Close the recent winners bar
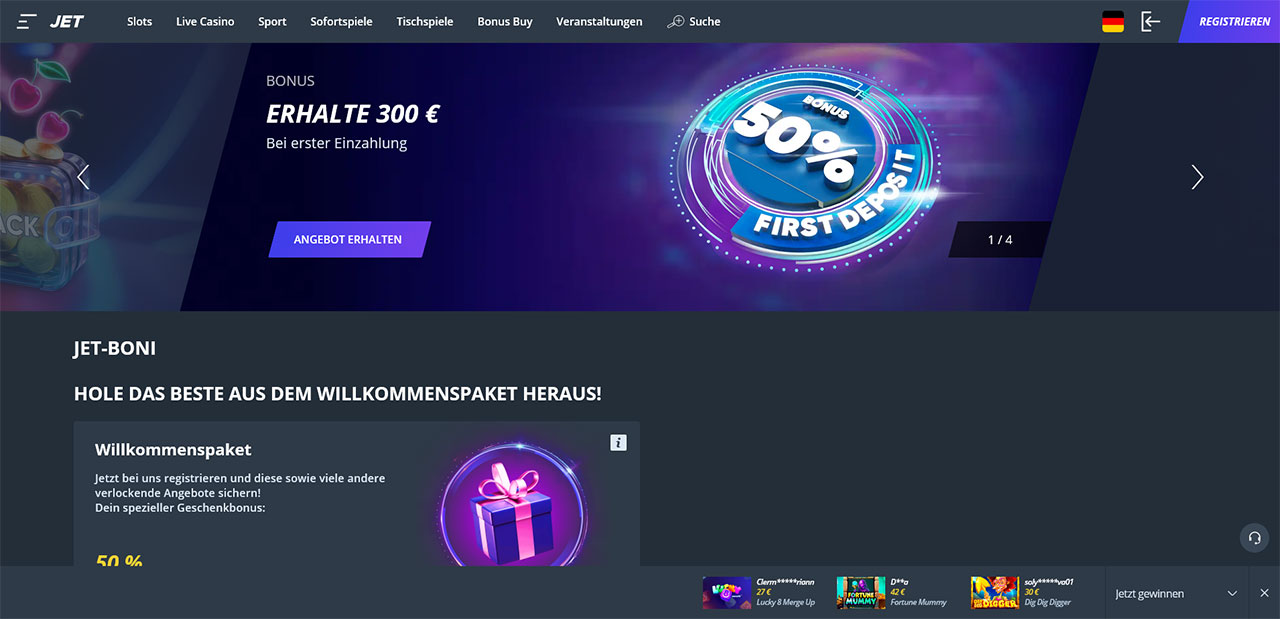This screenshot has width=1280, height=619. click(x=1264, y=593)
